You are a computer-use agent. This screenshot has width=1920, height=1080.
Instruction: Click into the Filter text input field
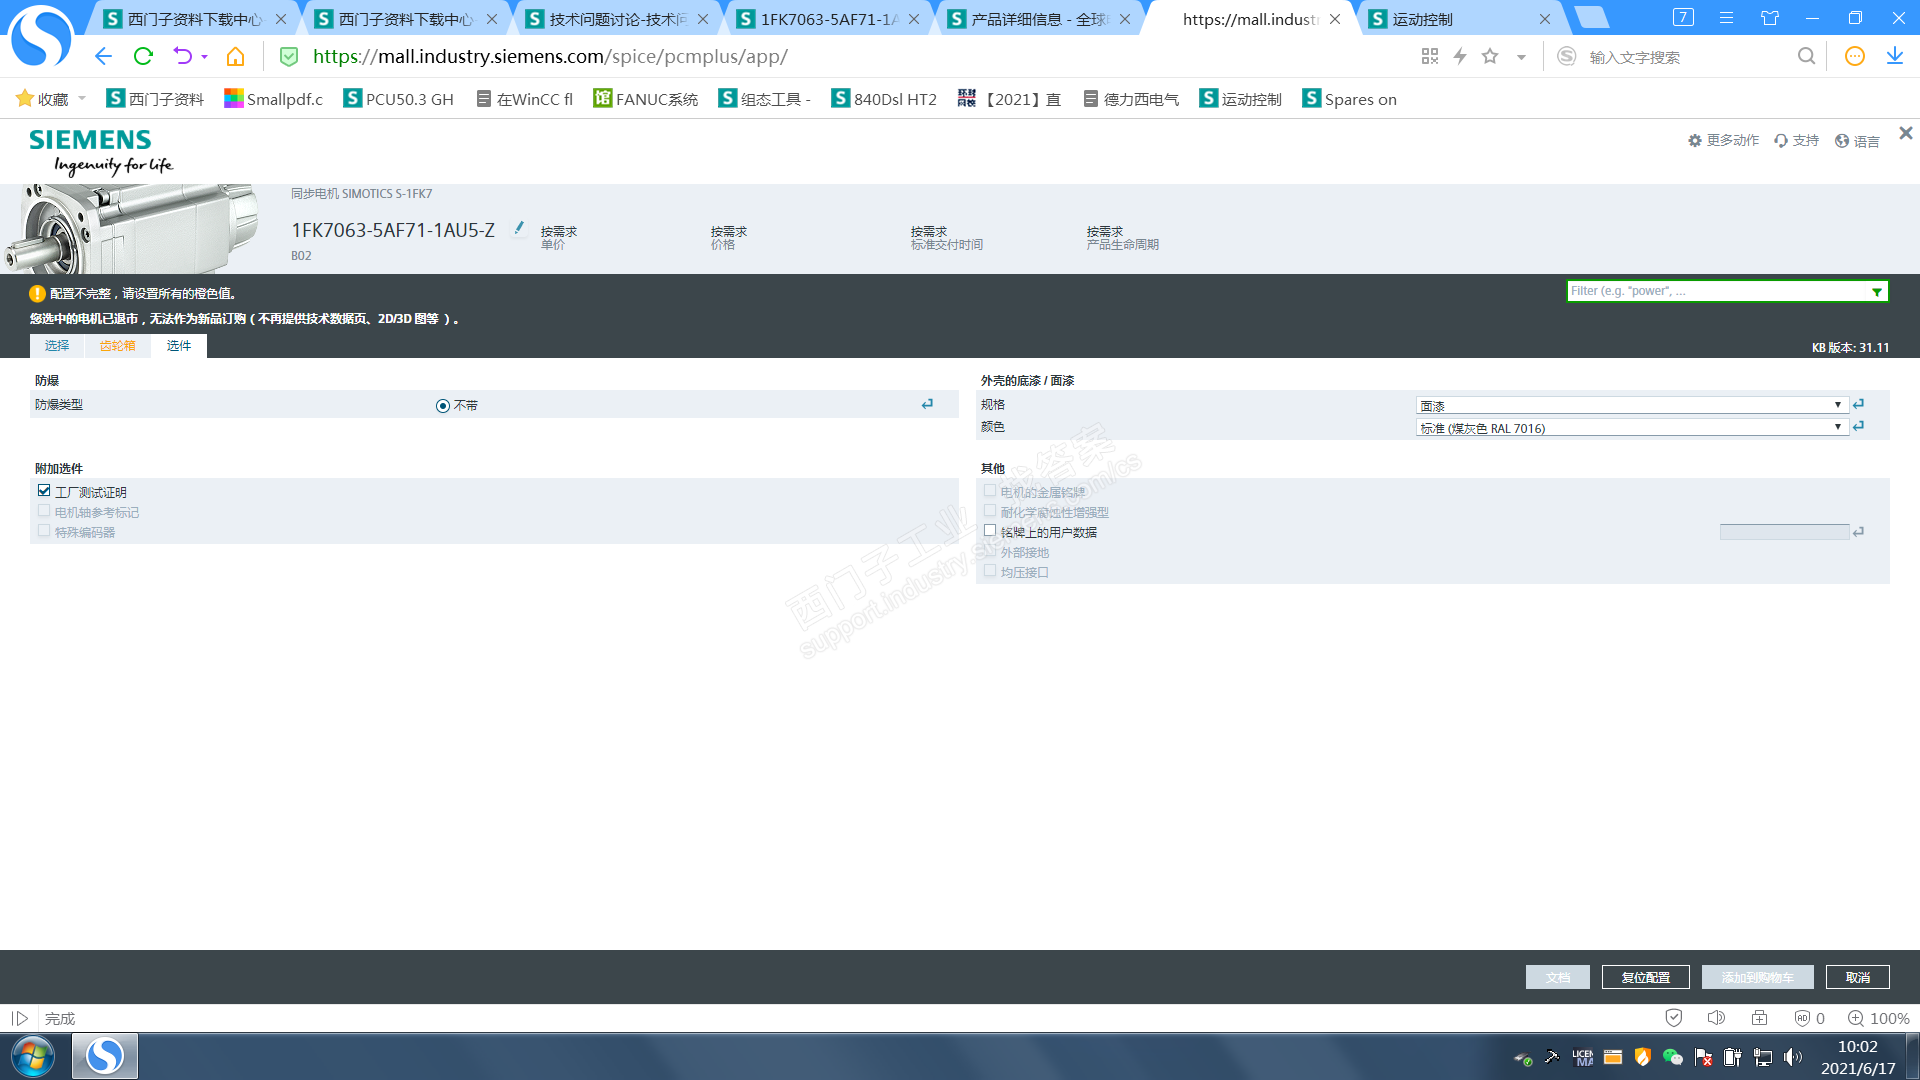1716,291
